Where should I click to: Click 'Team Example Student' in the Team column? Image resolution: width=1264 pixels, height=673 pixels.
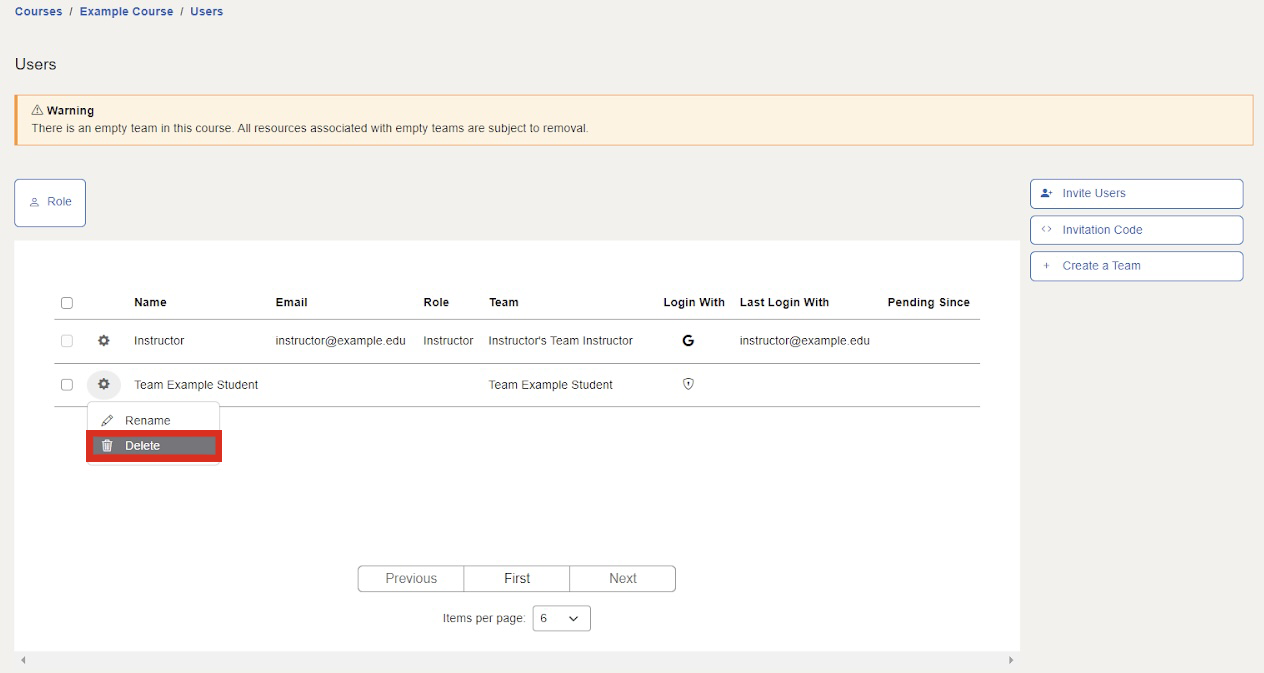pyautogui.click(x=551, y=385)
